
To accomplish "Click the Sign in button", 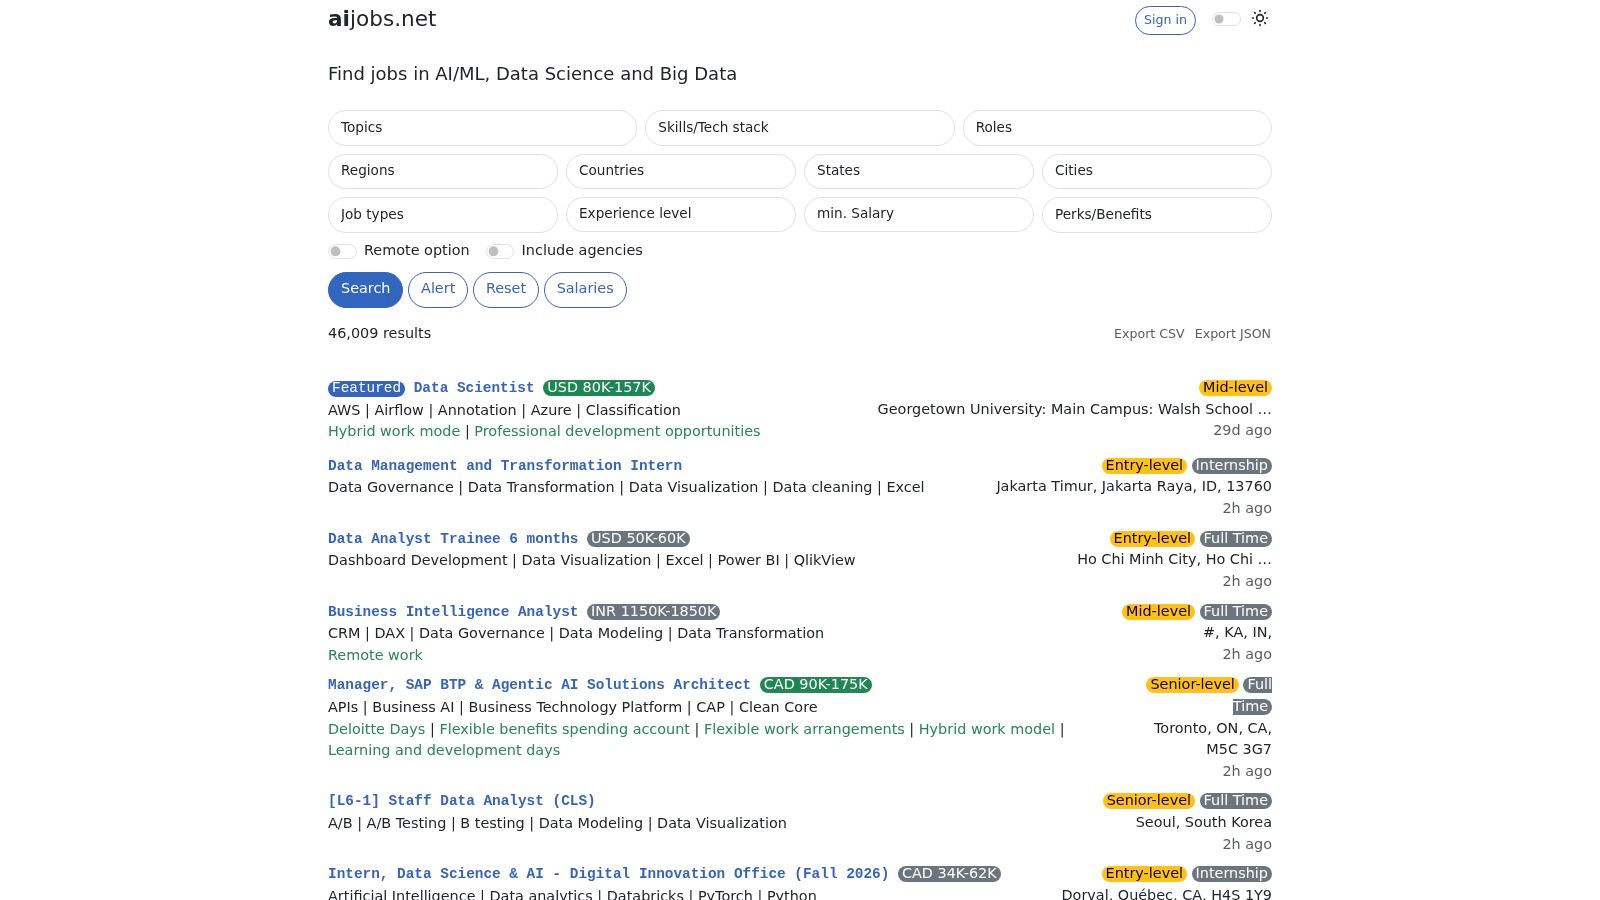I will tap(1165, 20).
